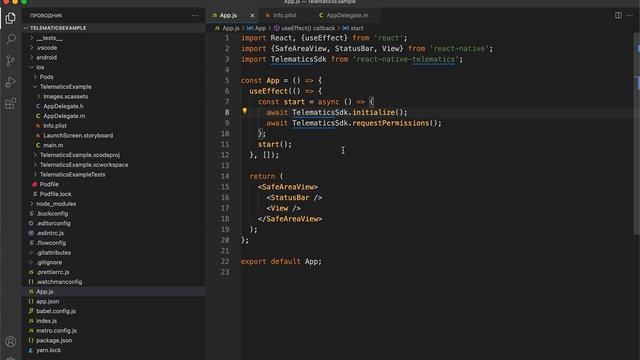Place cursor on requestPermissions() call
640x360 pixels.
[x=397, y=123]
